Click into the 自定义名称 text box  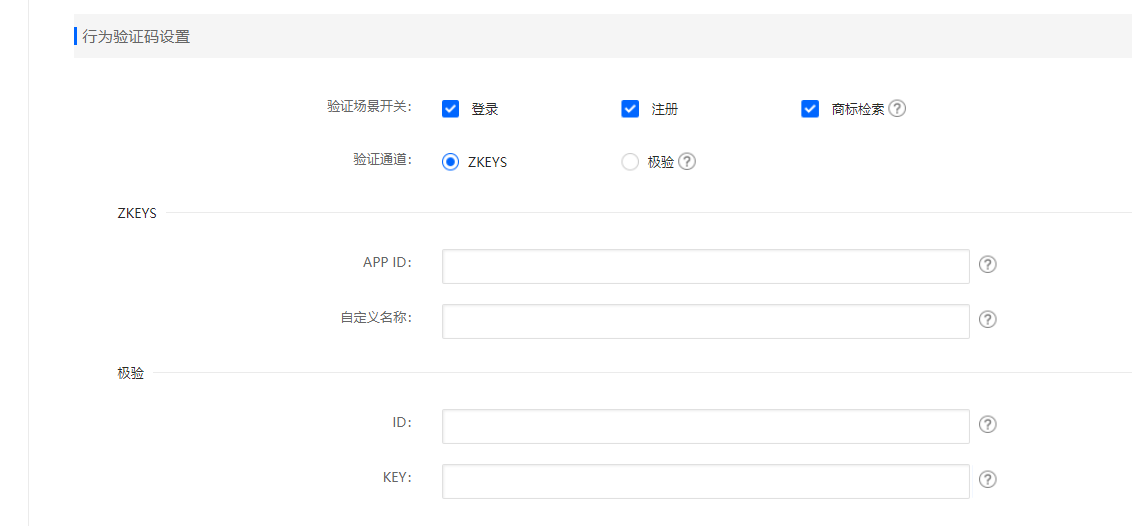coord(705,321)
